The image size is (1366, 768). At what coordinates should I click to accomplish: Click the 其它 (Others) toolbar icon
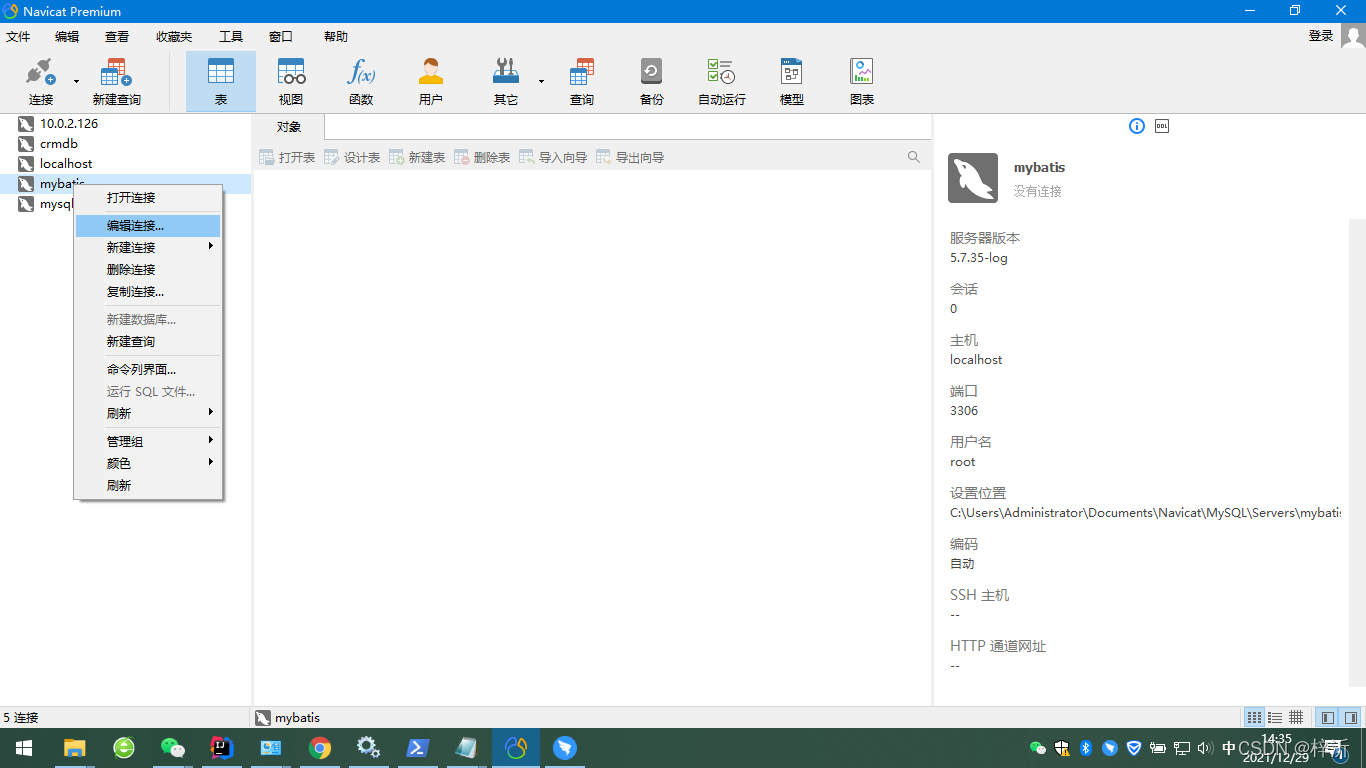[506, 82]
